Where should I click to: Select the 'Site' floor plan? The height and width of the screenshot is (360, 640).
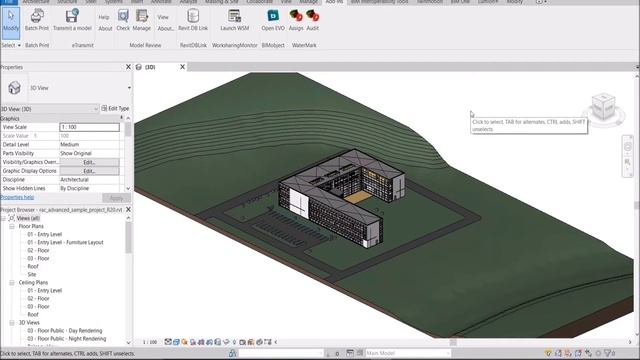[32, 274]
